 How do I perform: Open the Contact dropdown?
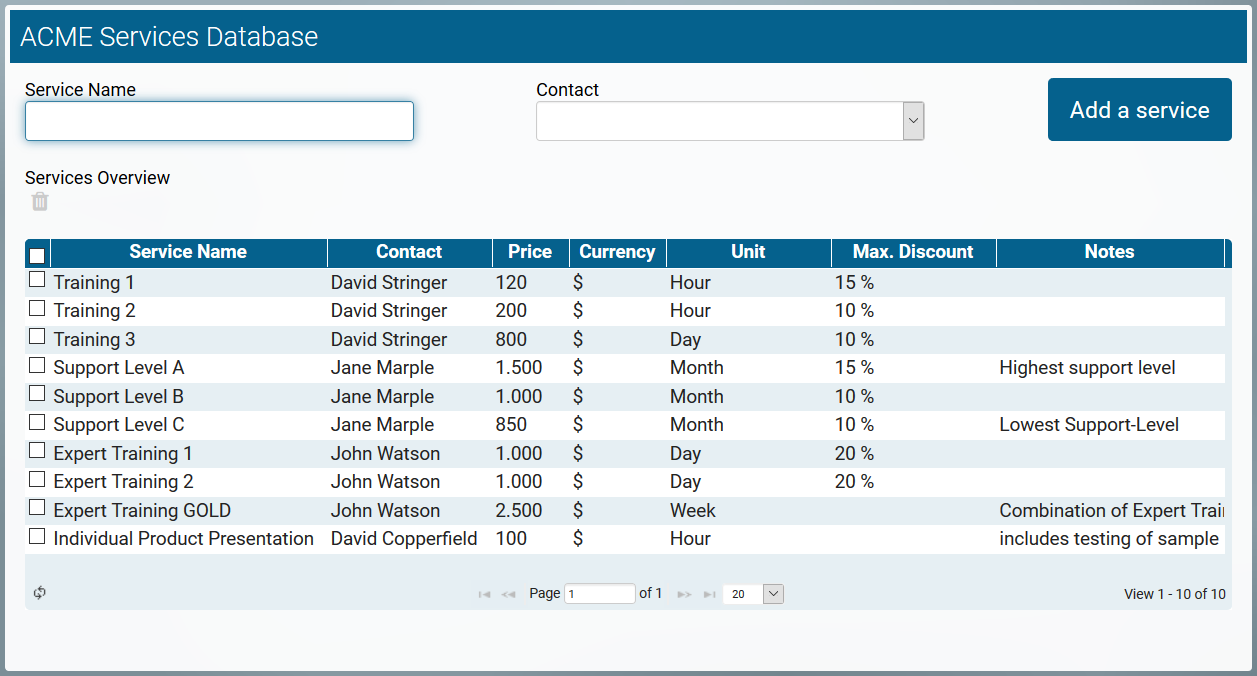pos(913,120)
